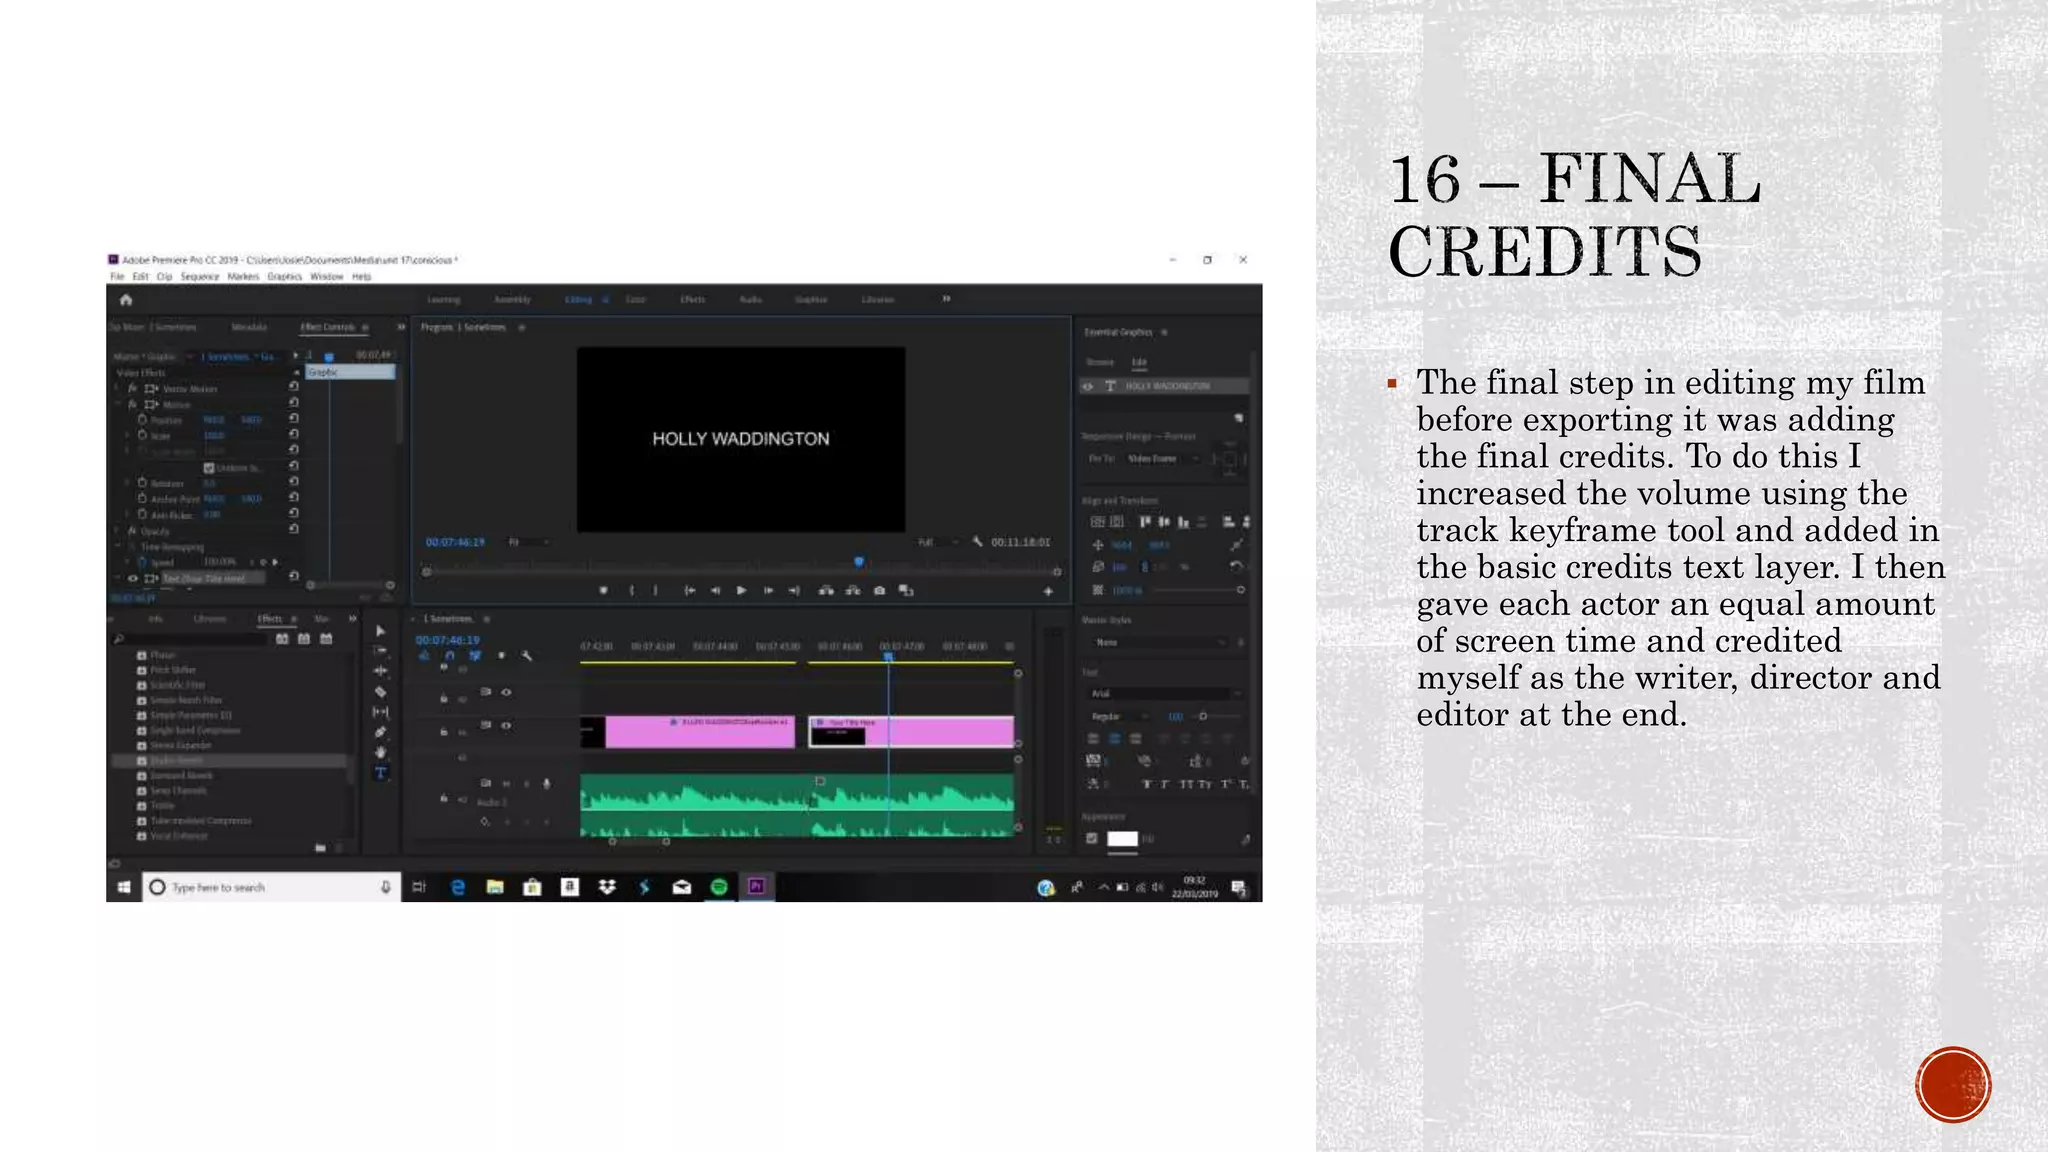Open the Pin To Video Frame dropdown
The height and width of the screenshot is (1152, 2048).
tap(1162, 459)
